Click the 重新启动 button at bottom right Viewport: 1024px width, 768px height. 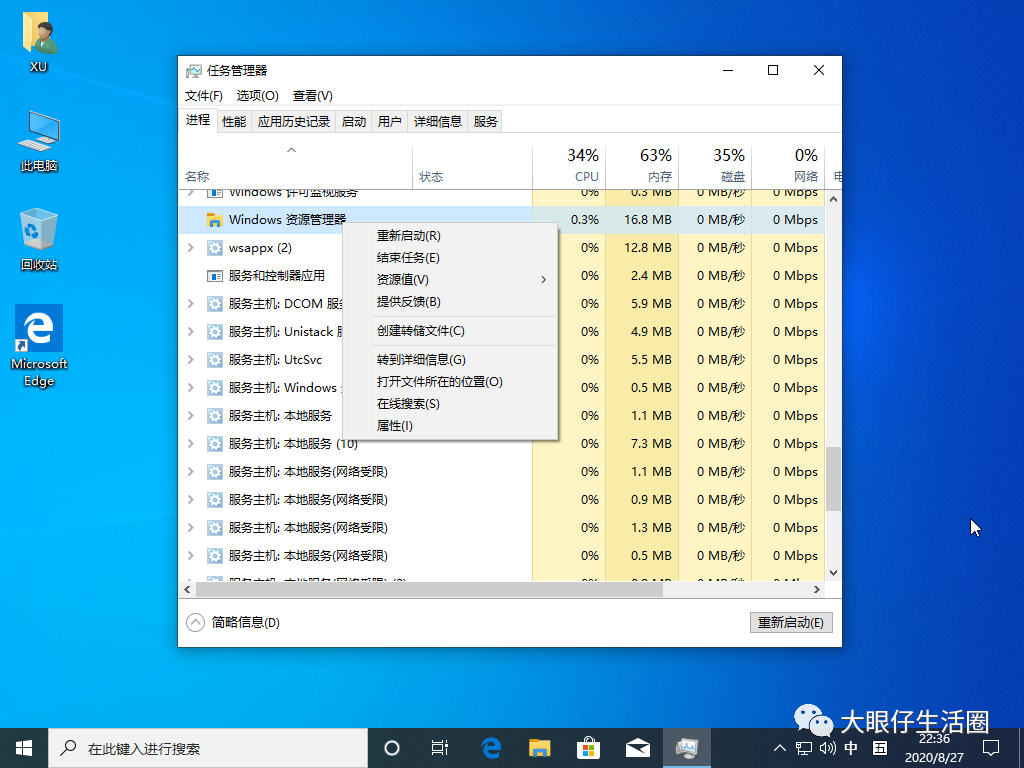pyautogui.click(x=791, y=622)
